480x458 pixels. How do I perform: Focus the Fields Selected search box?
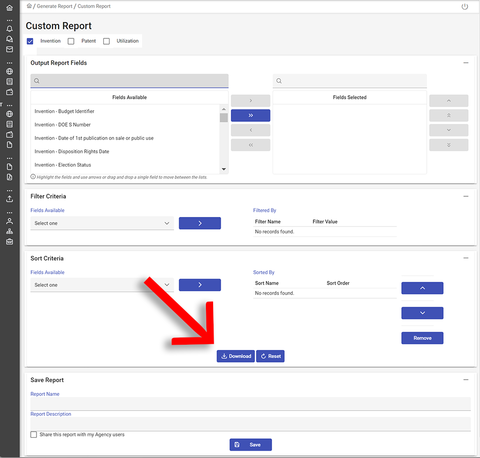click(x=350, y=81)
